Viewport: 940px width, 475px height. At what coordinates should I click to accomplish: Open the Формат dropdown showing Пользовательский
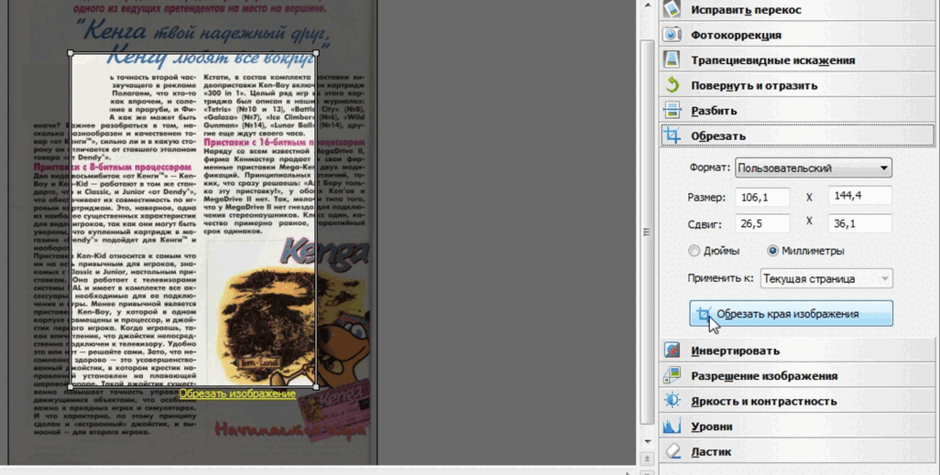(x=814, y=168)
